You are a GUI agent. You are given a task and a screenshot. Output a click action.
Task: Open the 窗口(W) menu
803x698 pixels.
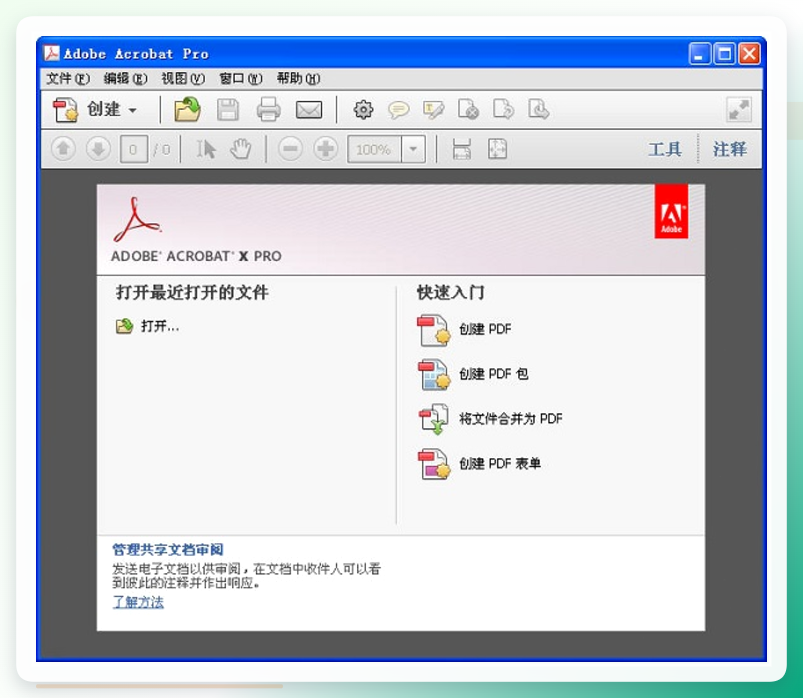(x=241, y=78)
